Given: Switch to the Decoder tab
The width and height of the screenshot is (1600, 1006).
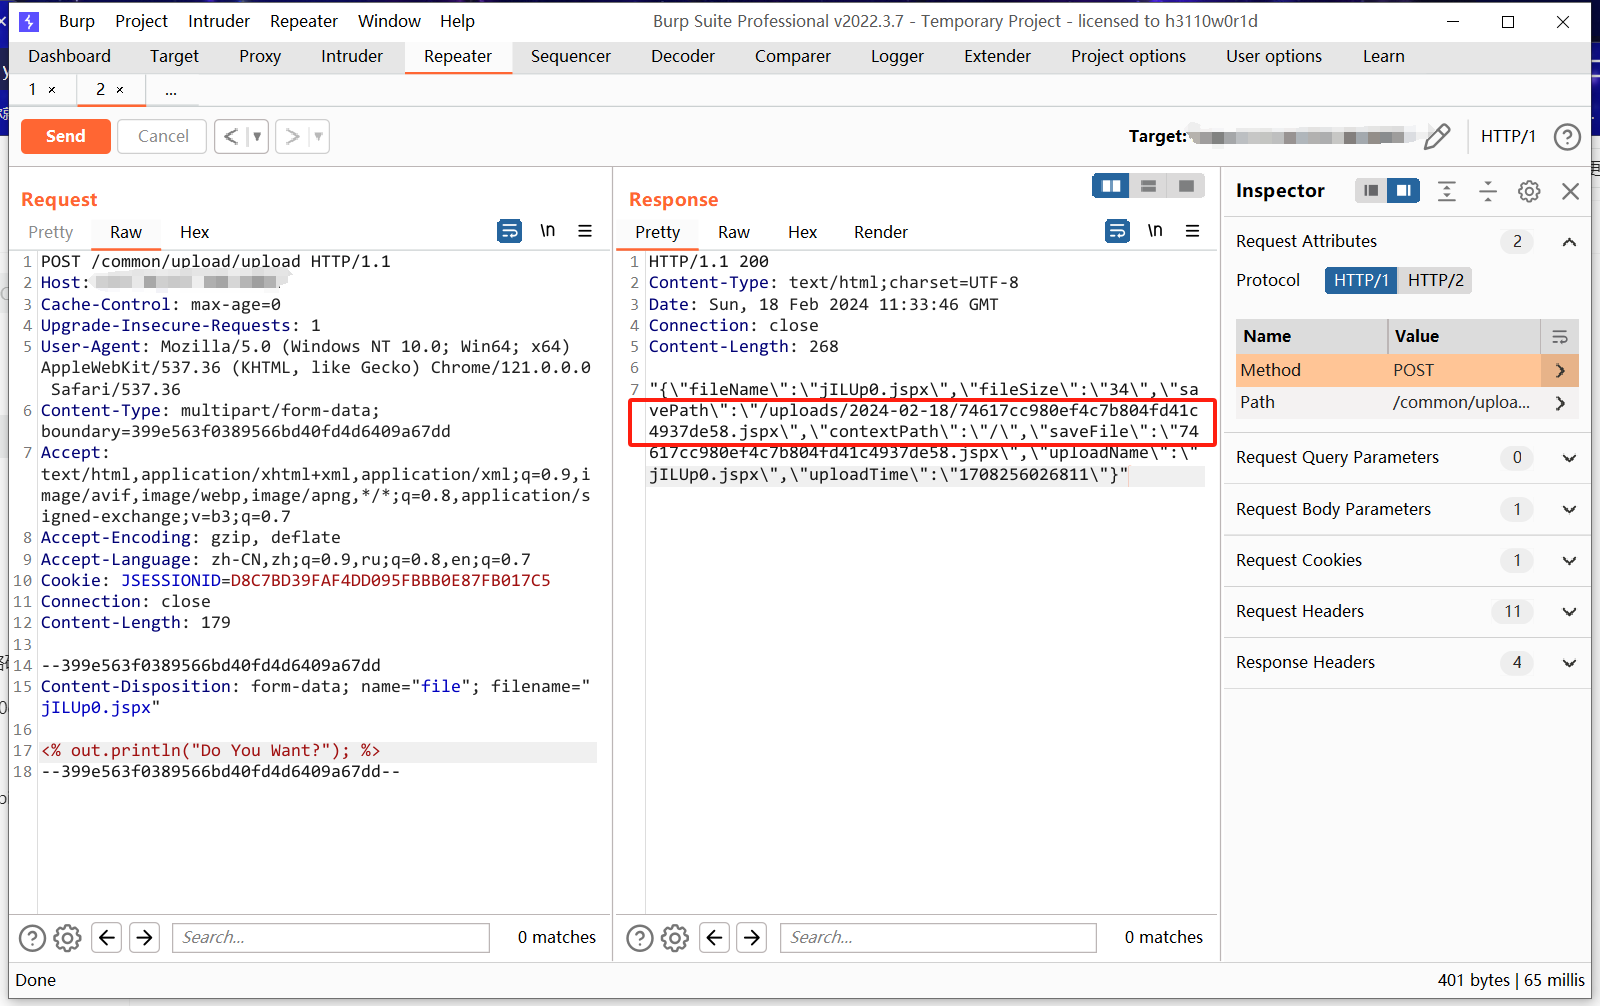Looking at the screenshot, I should click(x=683, y=56).
